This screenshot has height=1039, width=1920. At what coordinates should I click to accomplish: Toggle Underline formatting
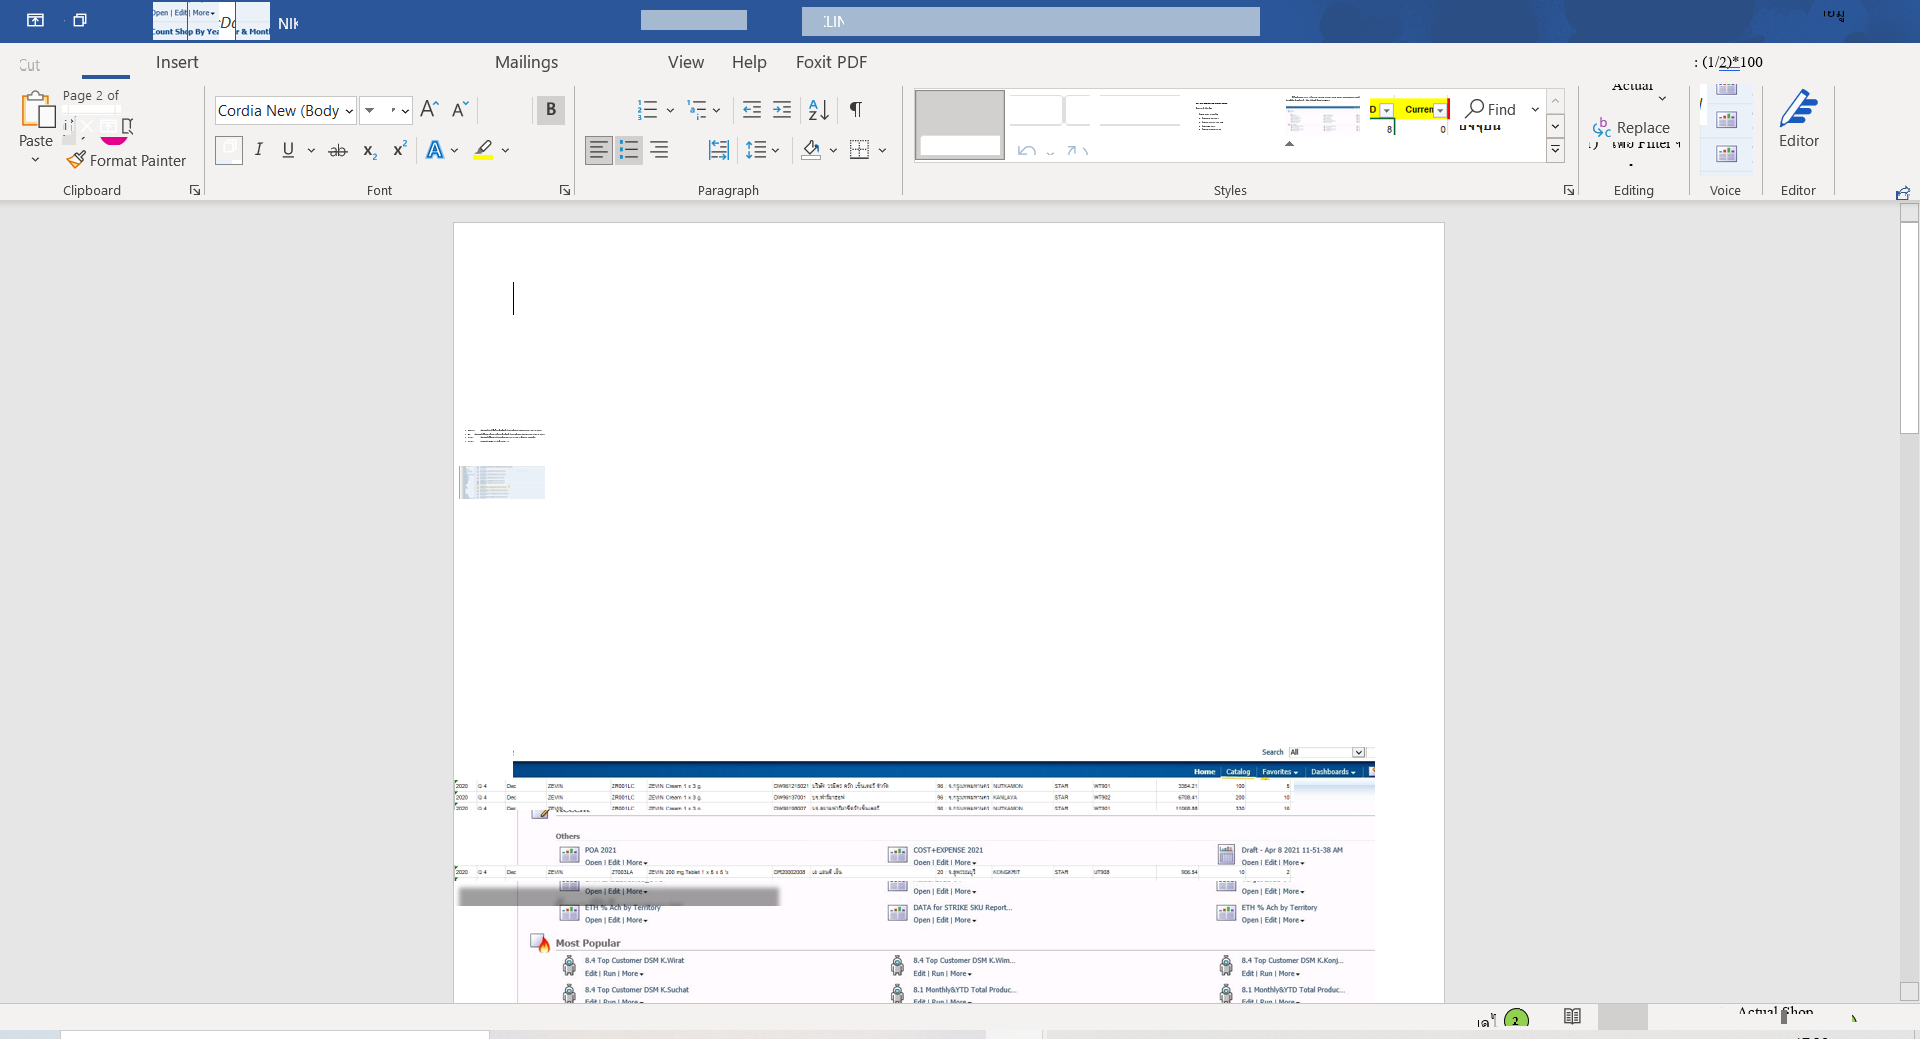[288, 150]
